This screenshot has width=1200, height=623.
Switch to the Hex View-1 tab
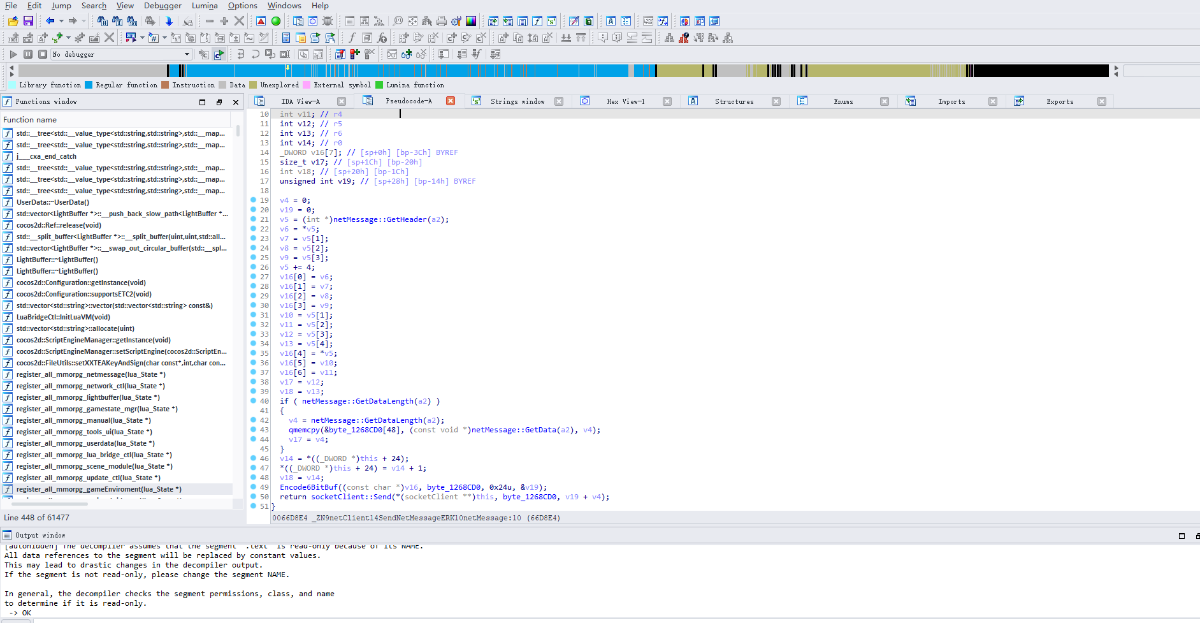tap(626, 101)
